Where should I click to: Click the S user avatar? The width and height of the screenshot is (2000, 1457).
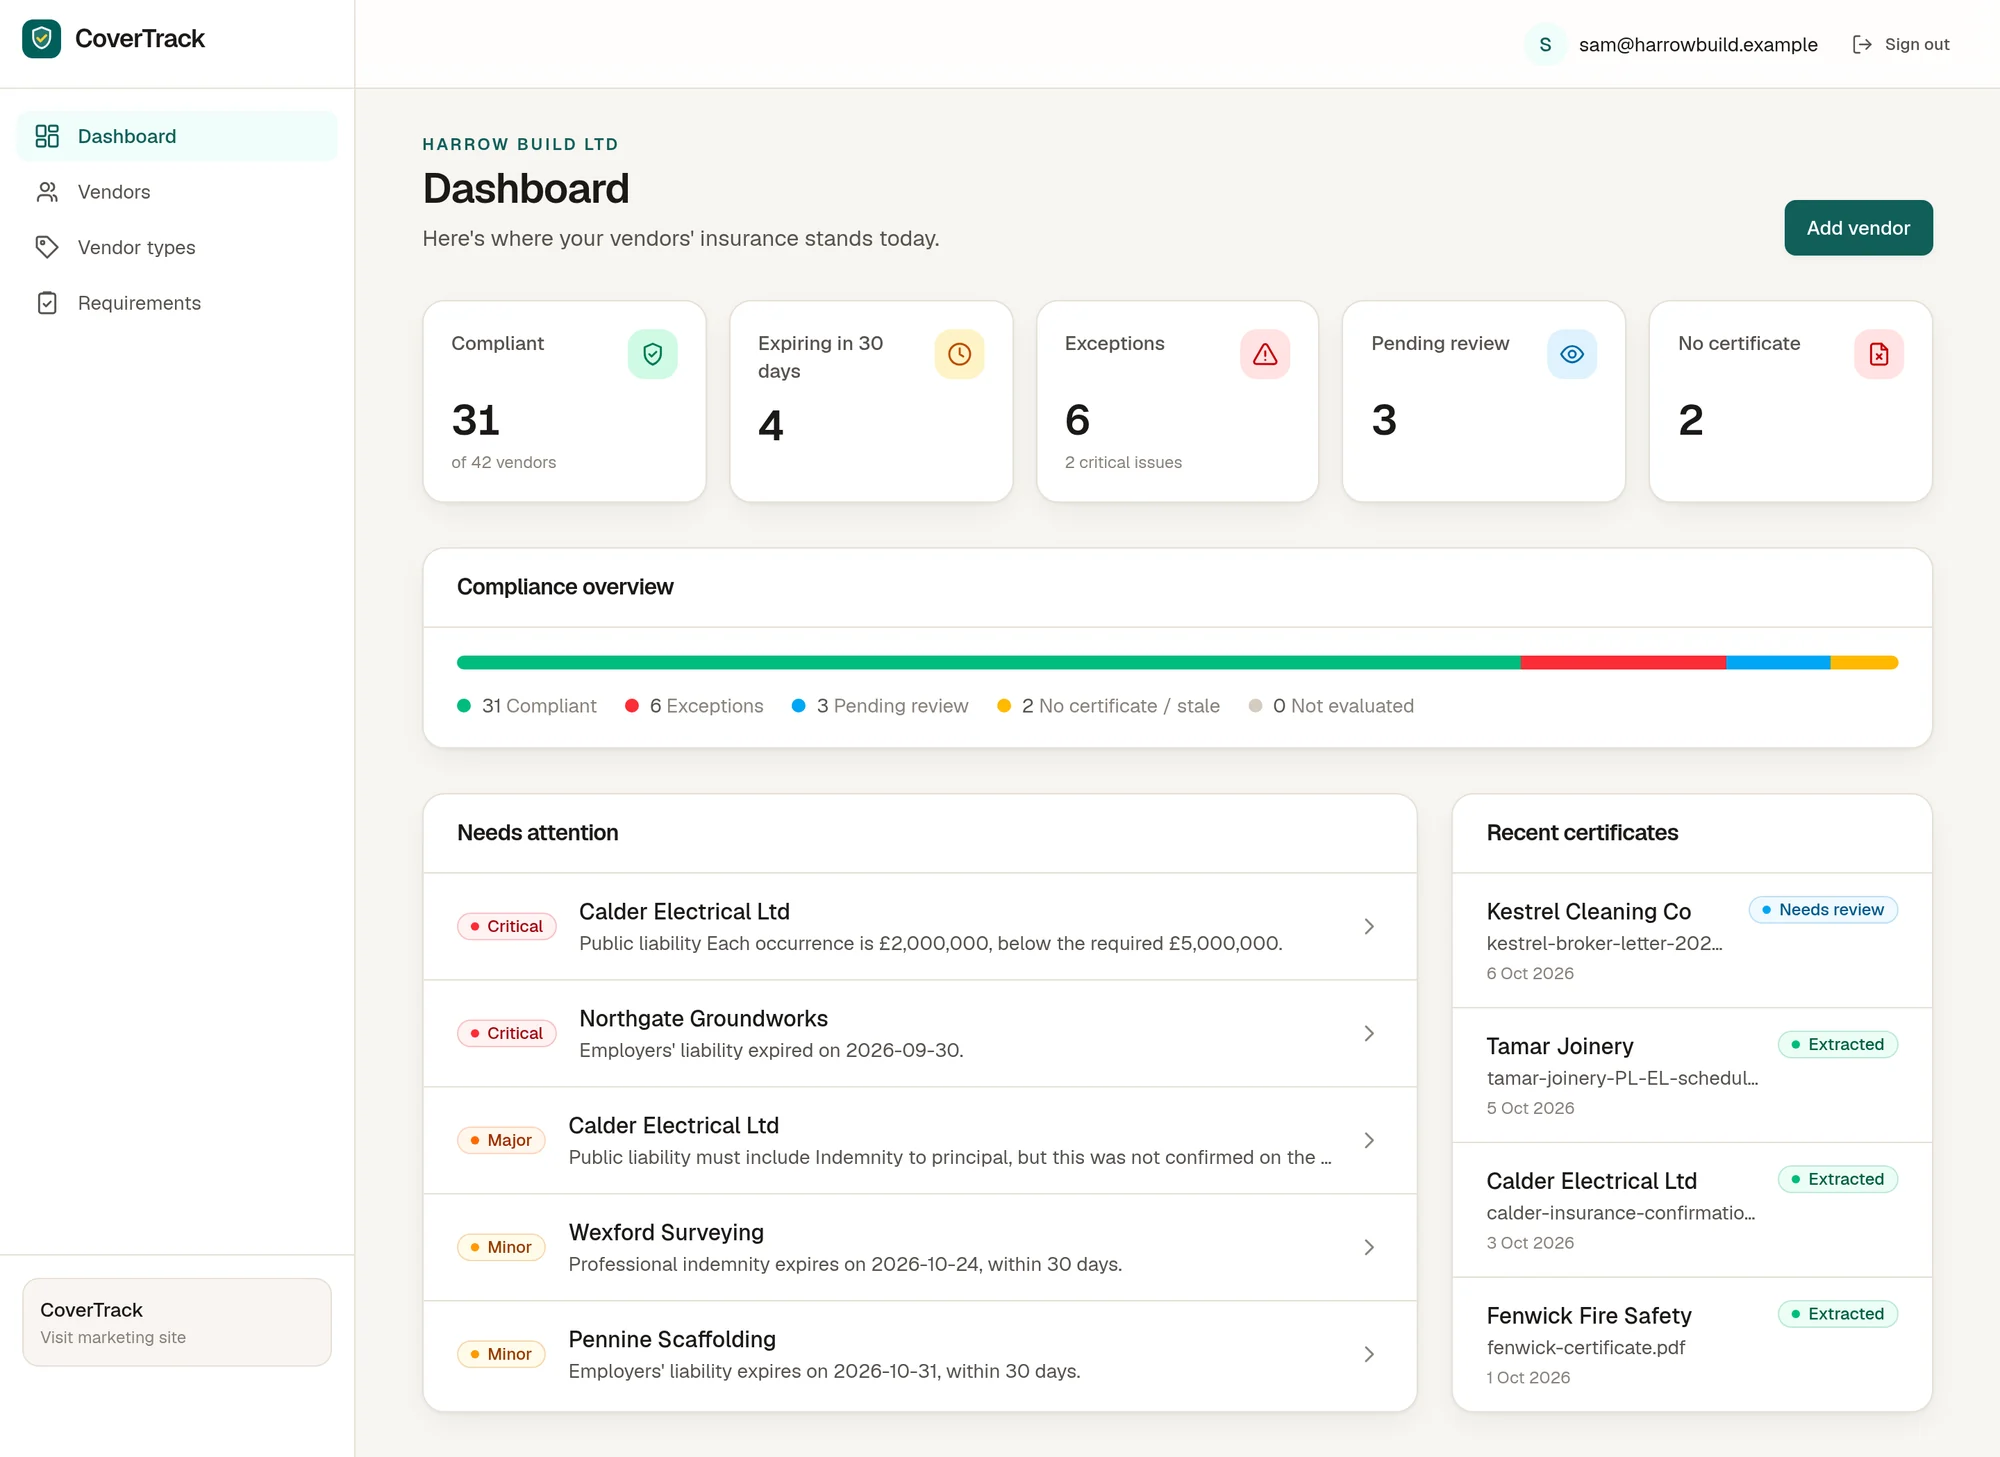1545,44
